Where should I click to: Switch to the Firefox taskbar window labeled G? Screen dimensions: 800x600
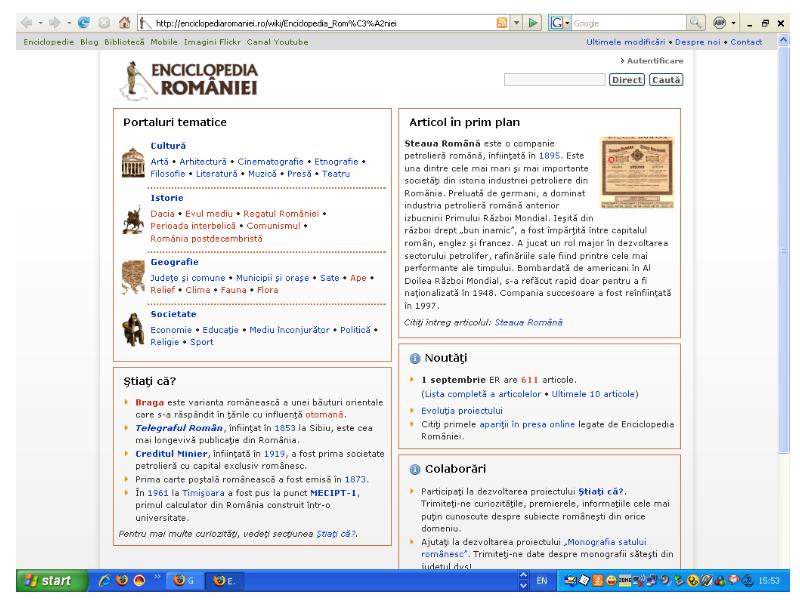(x=184, y=581)
